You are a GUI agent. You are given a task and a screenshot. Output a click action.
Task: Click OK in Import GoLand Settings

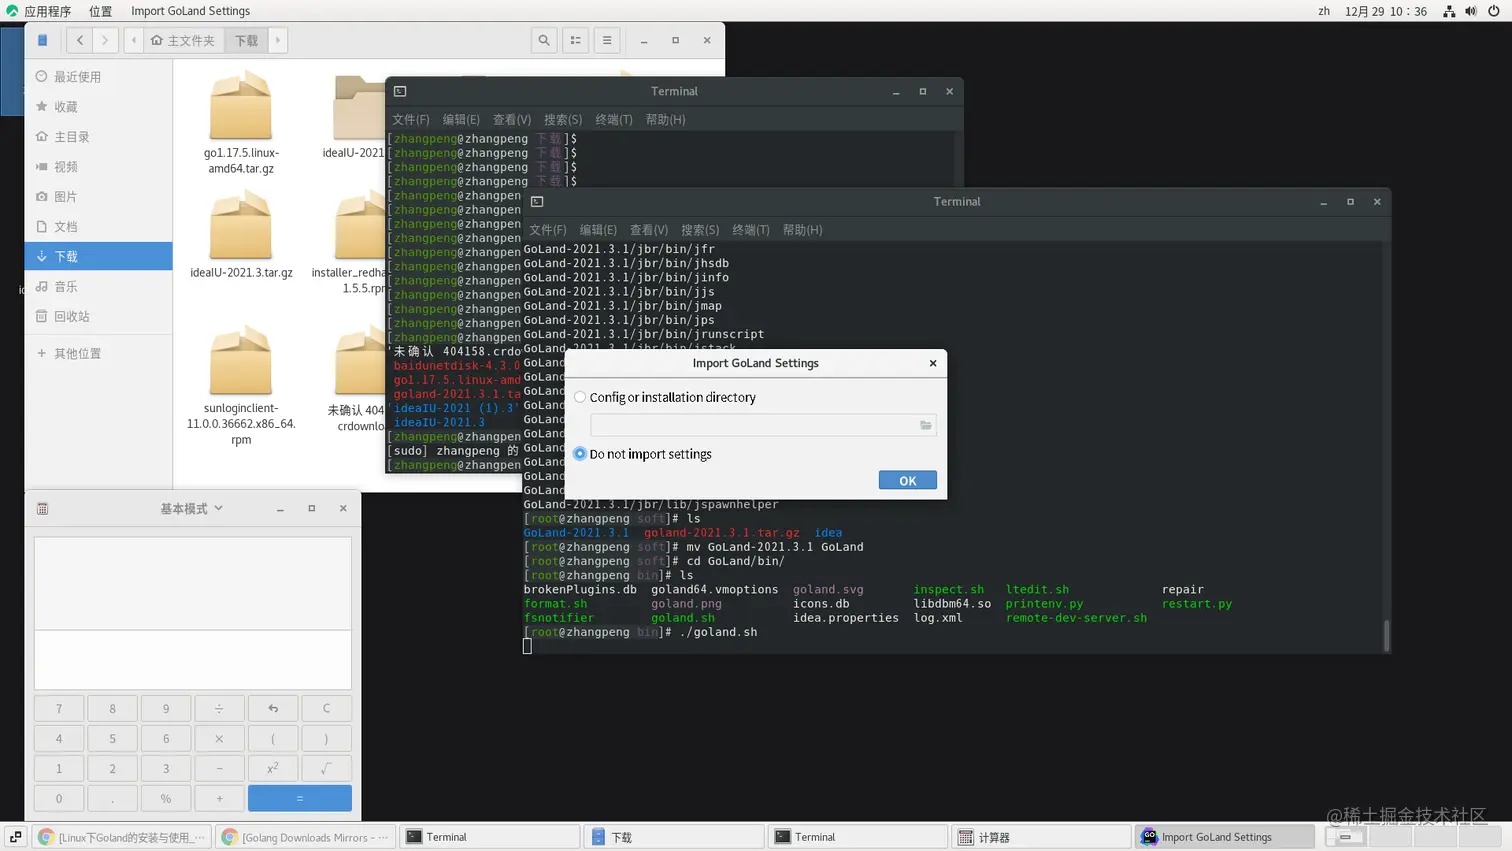point(908,481)
